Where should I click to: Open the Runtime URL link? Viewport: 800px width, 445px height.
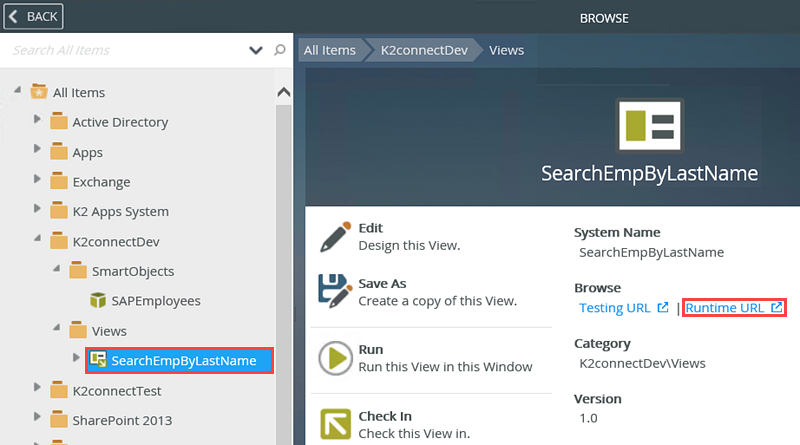click(x=725, y=308)
